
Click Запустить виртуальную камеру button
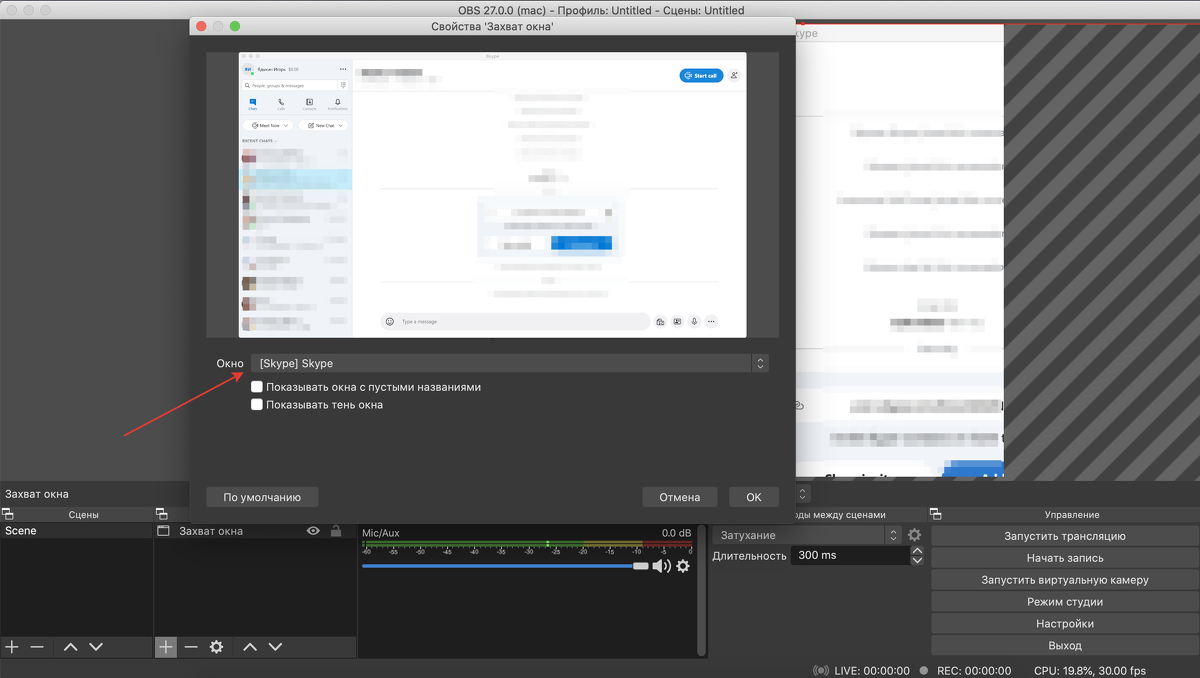click(1065, 580)
